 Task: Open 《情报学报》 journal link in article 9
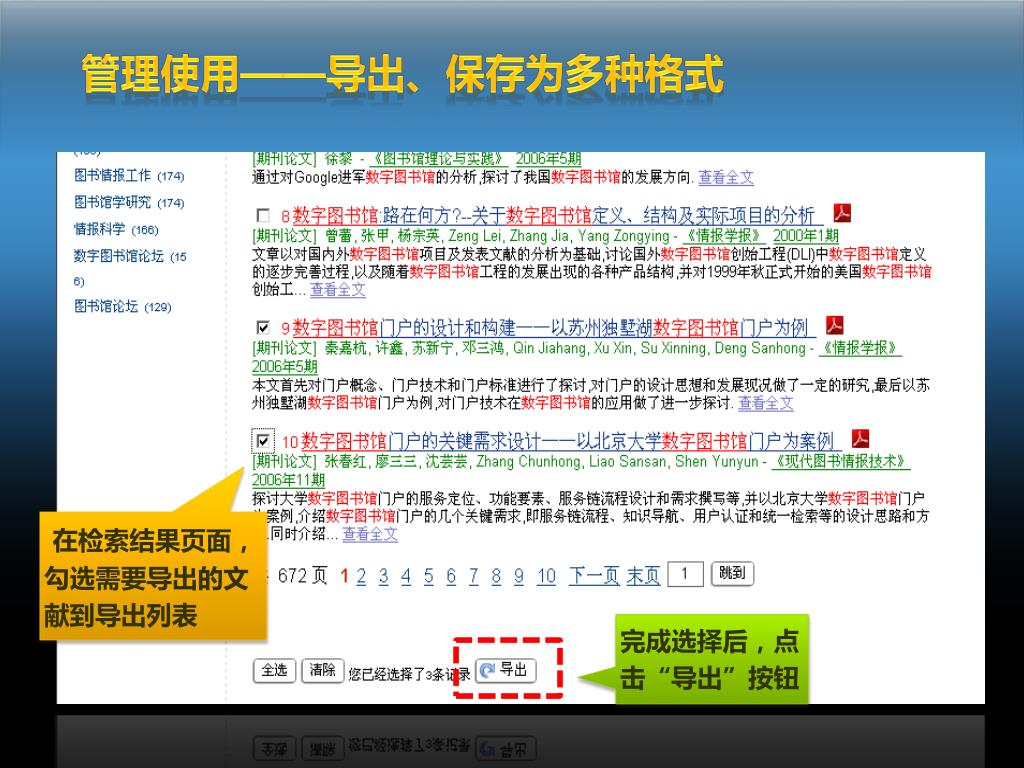860,347
